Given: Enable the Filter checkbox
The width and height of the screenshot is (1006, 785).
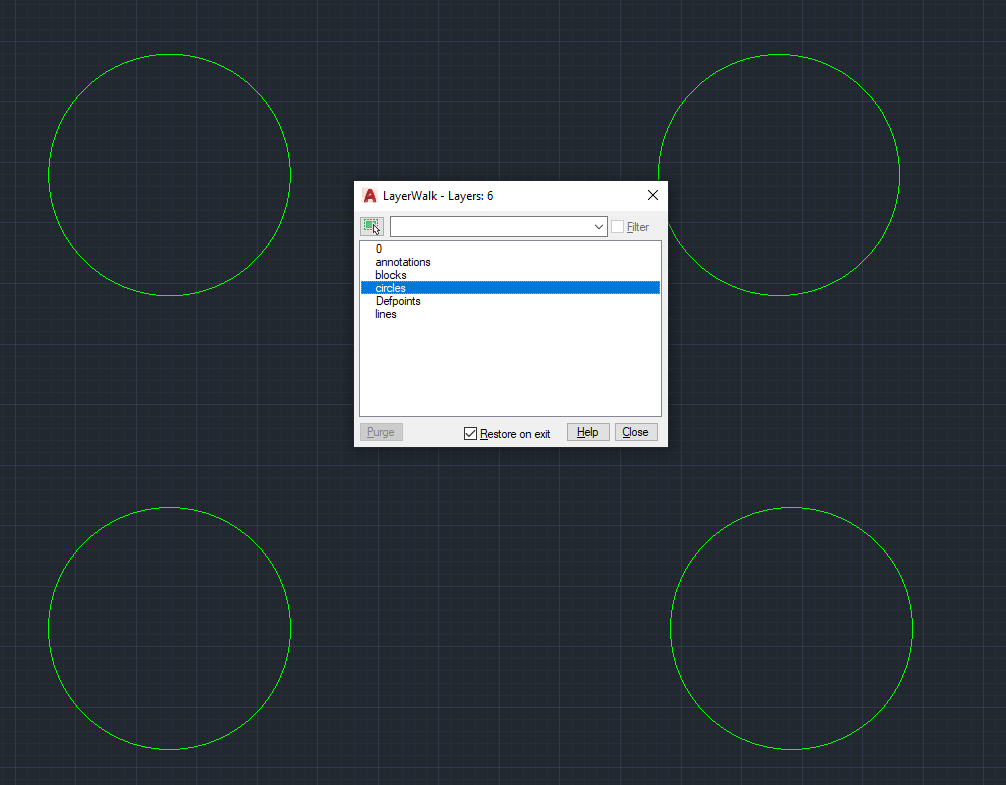Looking at the screenshot, I should tap(617, 226).
